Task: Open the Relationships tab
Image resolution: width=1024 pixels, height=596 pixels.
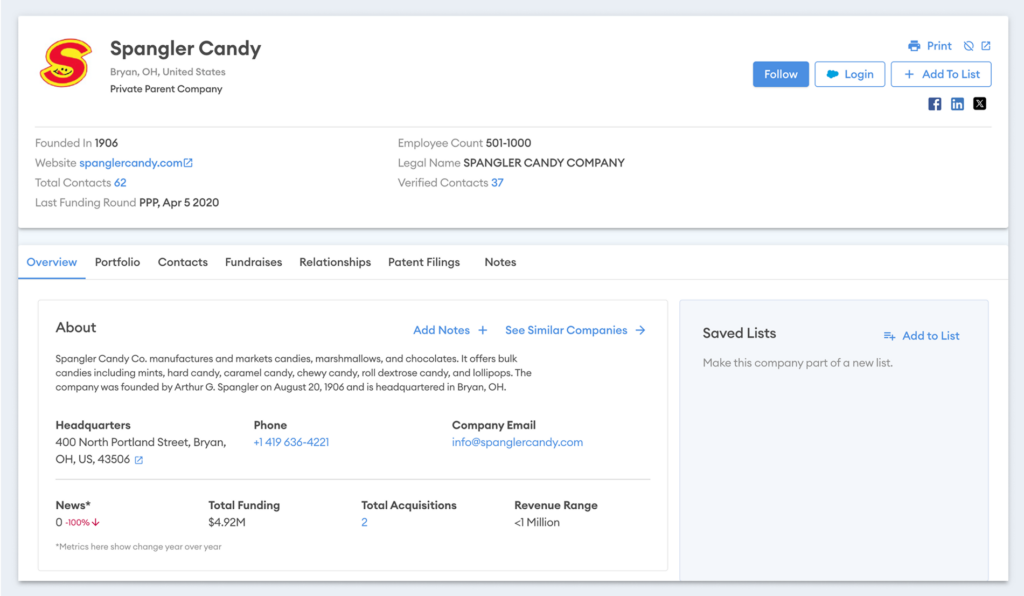Action: coord(335,262)
